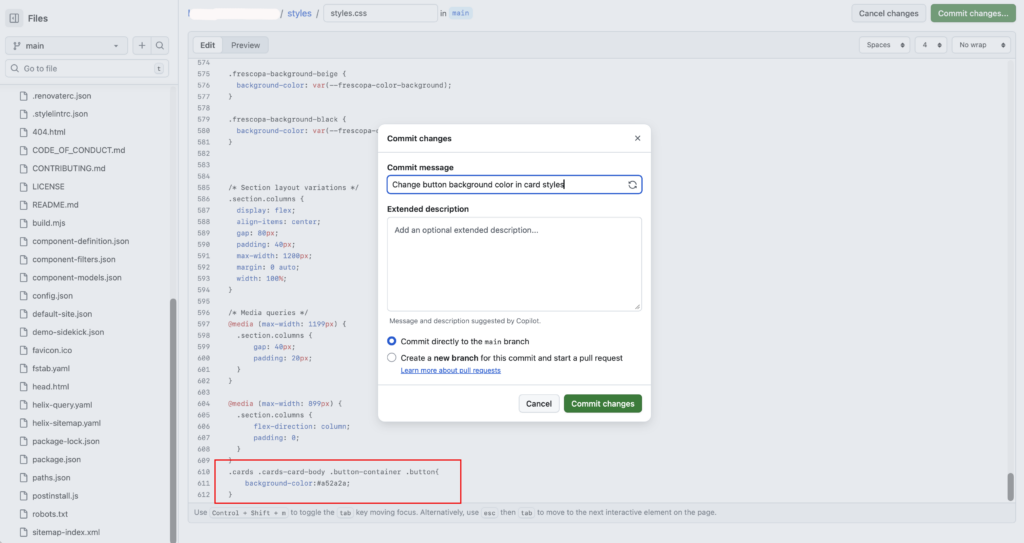Open helix-sitemap.yaml in file tree
Viewport: 1024px width, 543px height.
point(67,423)
